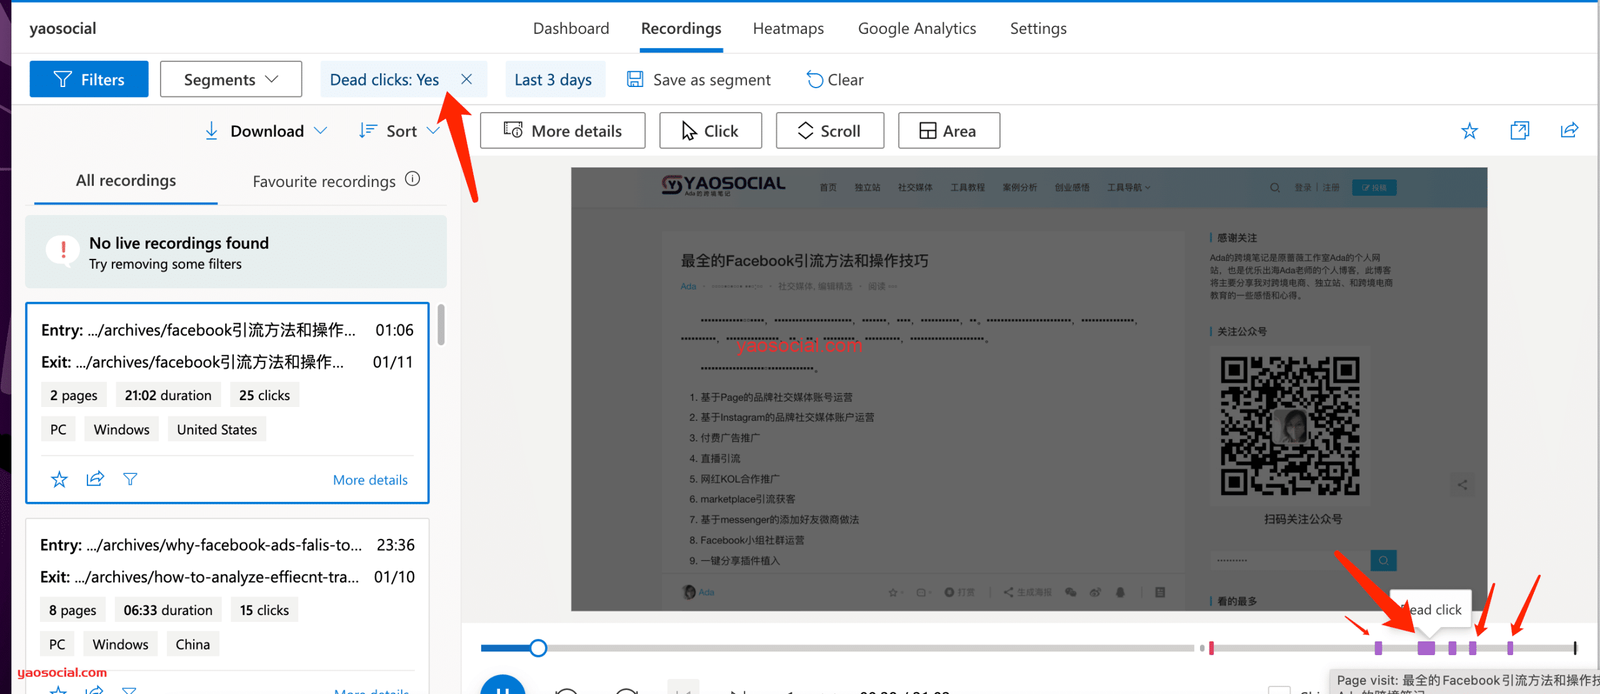
Task: Favourite the first recording with its star icon
Action: click(59, 479)
